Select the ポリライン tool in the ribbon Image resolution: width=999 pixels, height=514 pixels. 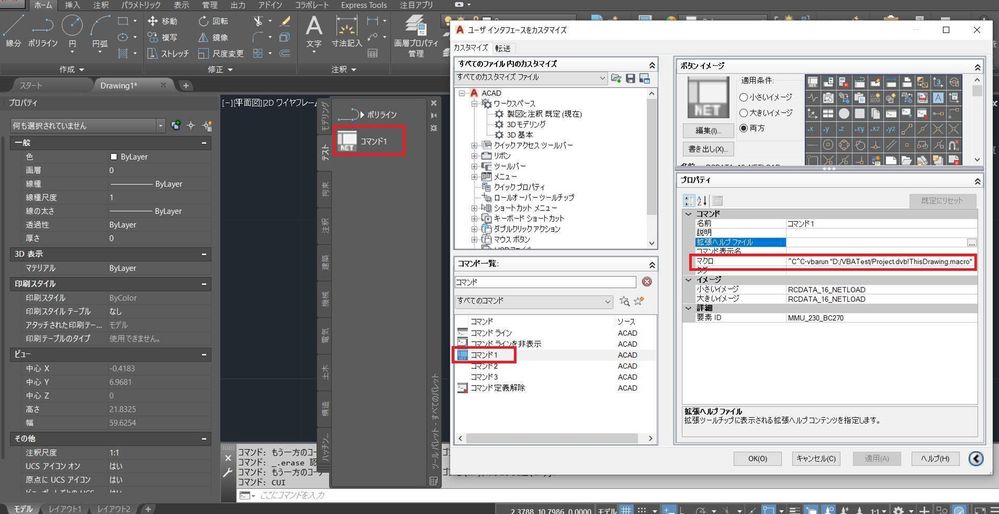(43, 31)
